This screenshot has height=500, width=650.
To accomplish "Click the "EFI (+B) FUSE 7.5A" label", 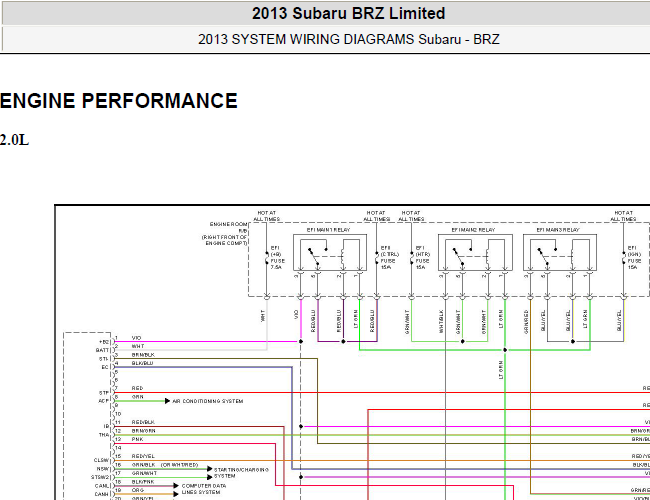I will pos(278,257).
